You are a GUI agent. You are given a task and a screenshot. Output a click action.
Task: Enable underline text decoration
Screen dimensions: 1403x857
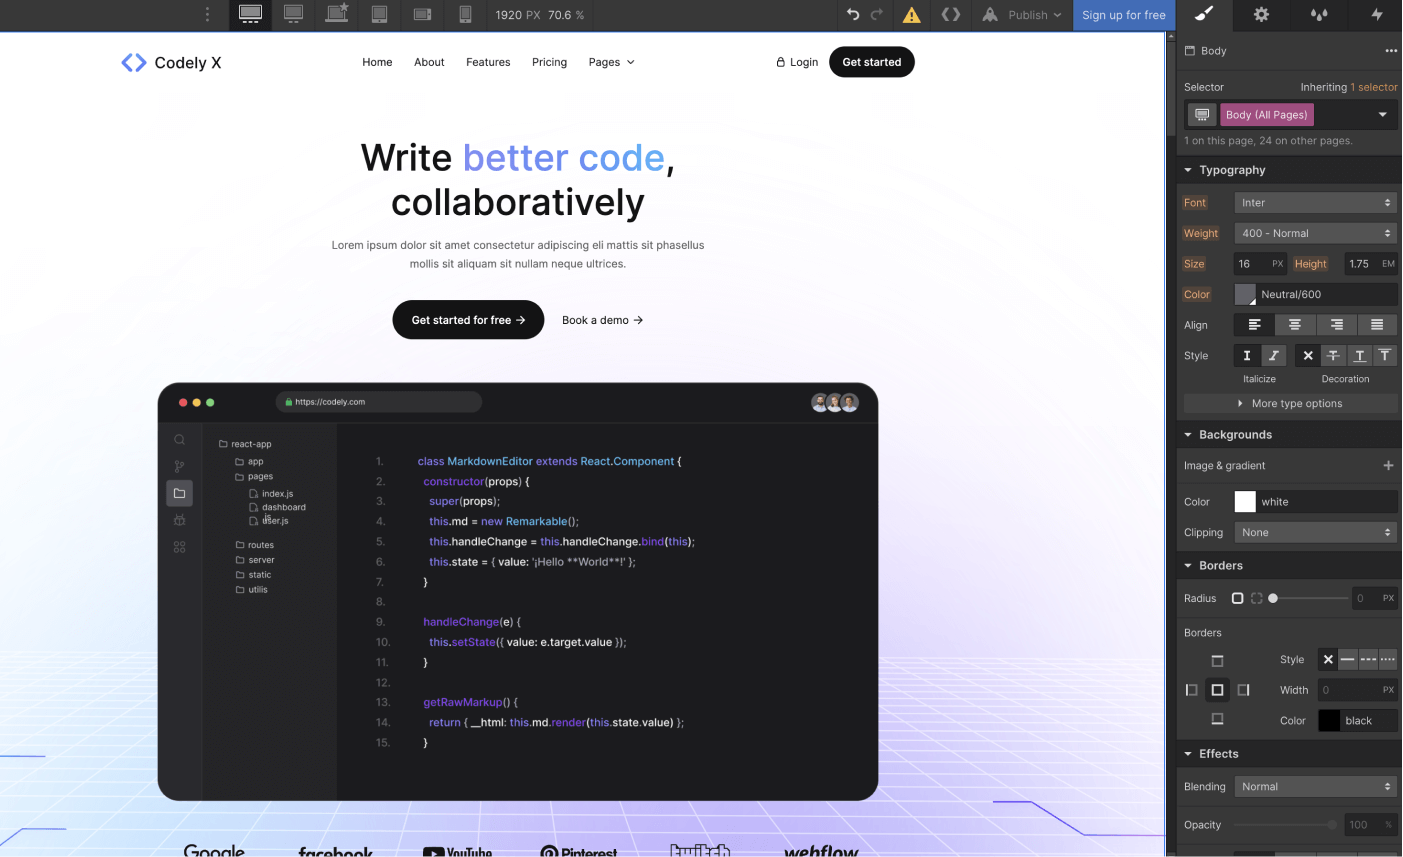coord(1360,355)
